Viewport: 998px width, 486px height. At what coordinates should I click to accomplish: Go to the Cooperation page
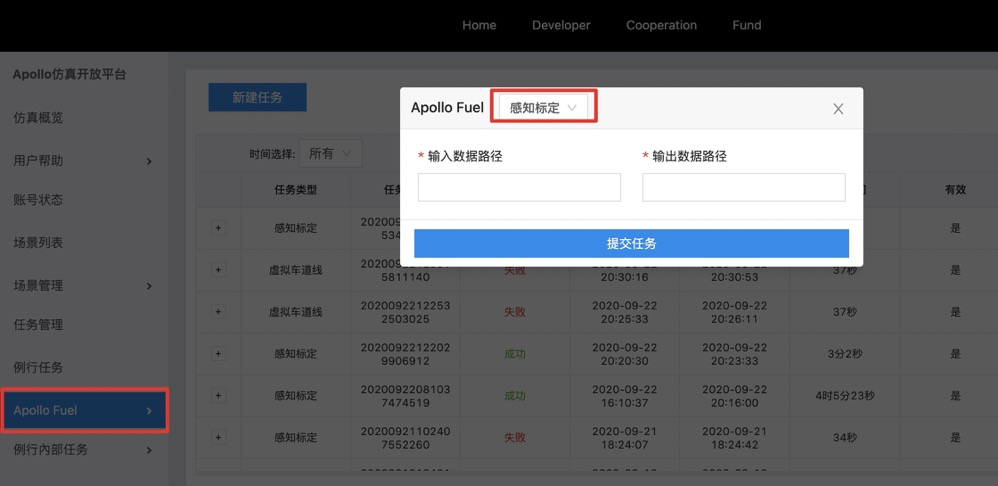click(x=661, y=25)
